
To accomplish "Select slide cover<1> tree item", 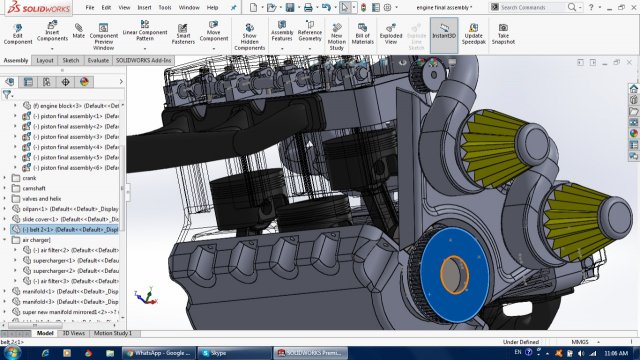I will [65, 219].
